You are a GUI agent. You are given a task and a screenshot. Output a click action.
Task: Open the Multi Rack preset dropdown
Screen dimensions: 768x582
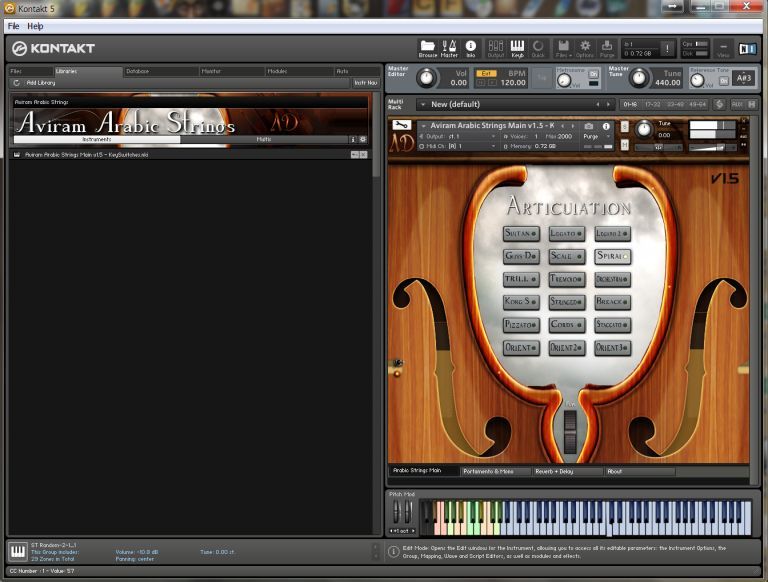tap(423, 104)
